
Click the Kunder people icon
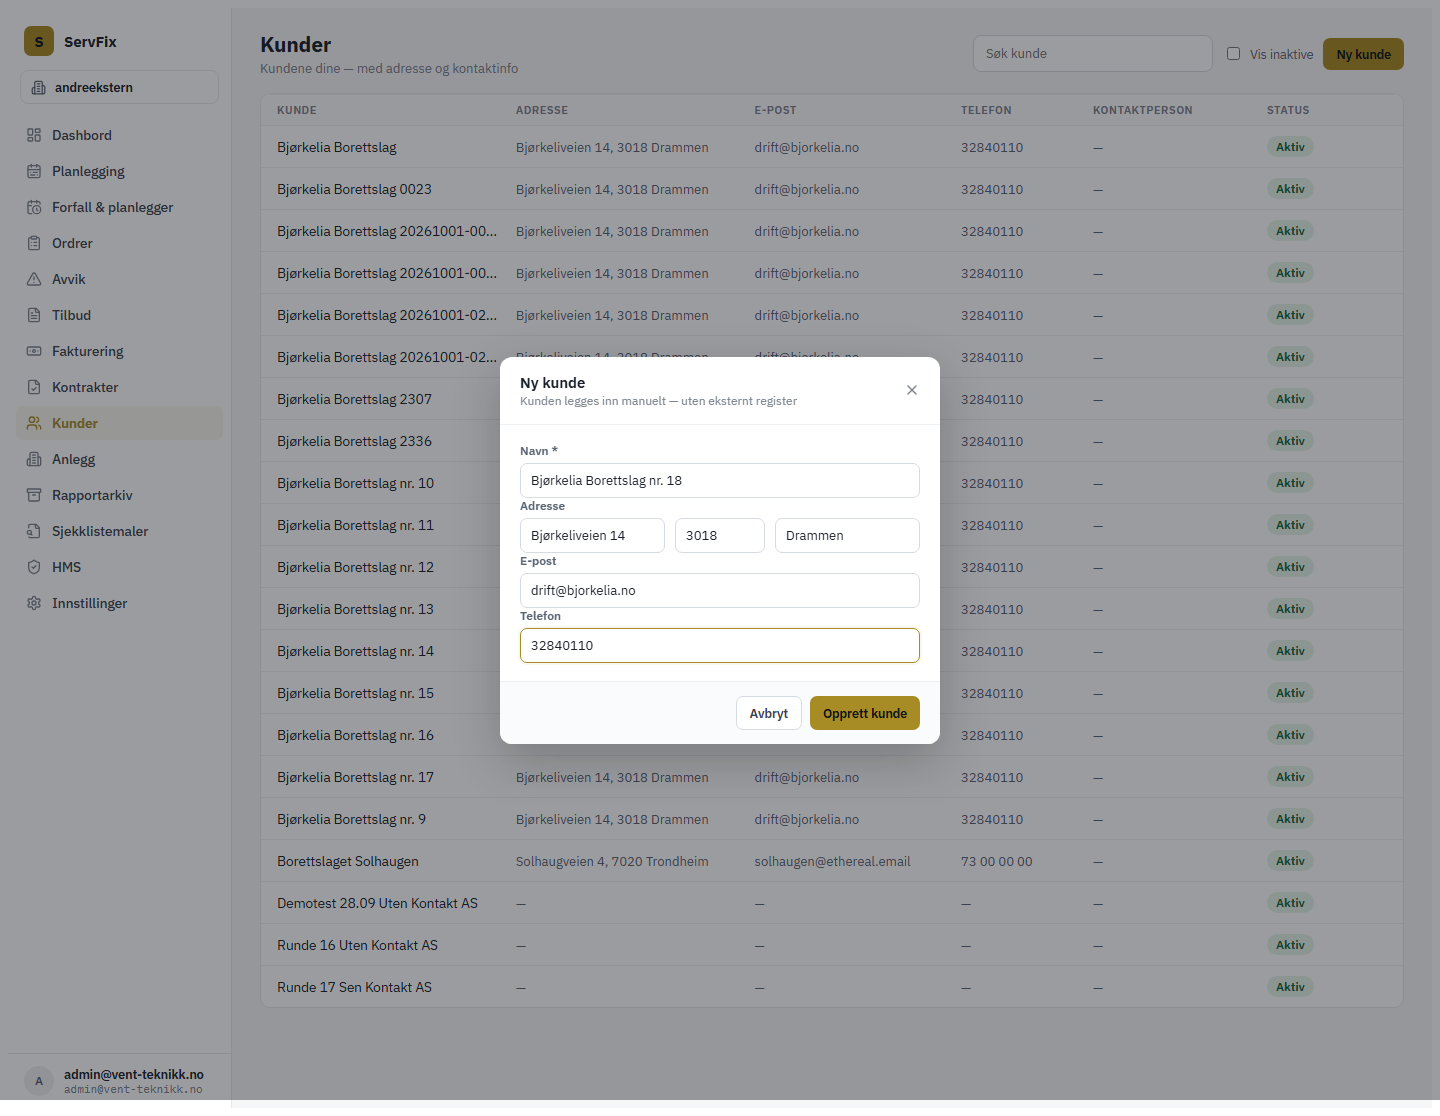click(34, 423)
